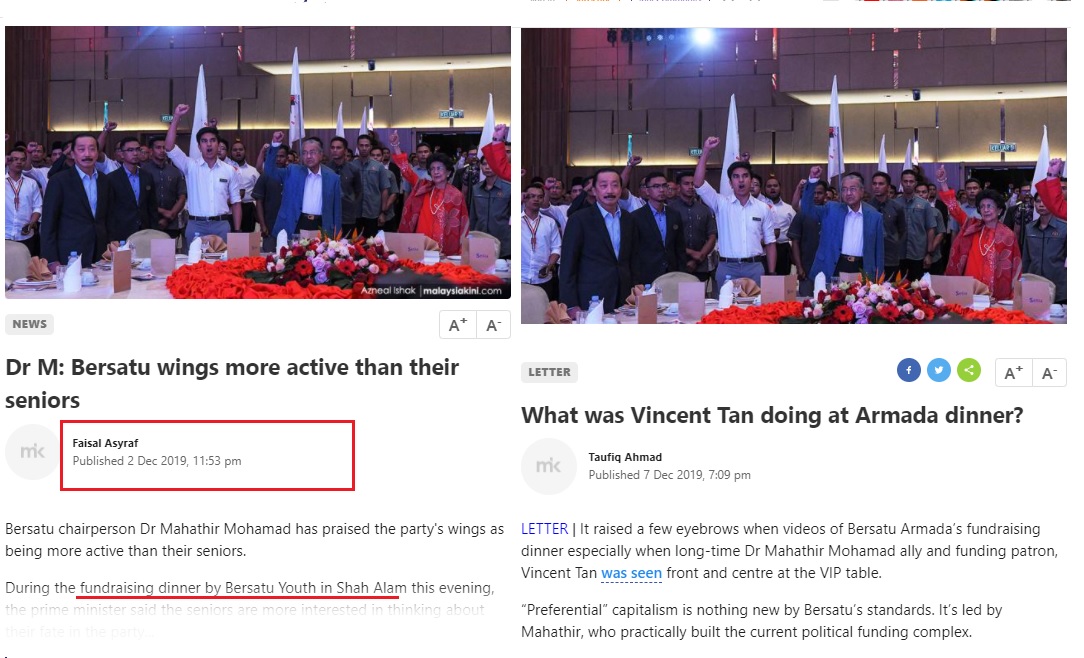Open author Faisal Asyraf's page
This screenshot has width=1084, height=658.
(x=105, y=443)
